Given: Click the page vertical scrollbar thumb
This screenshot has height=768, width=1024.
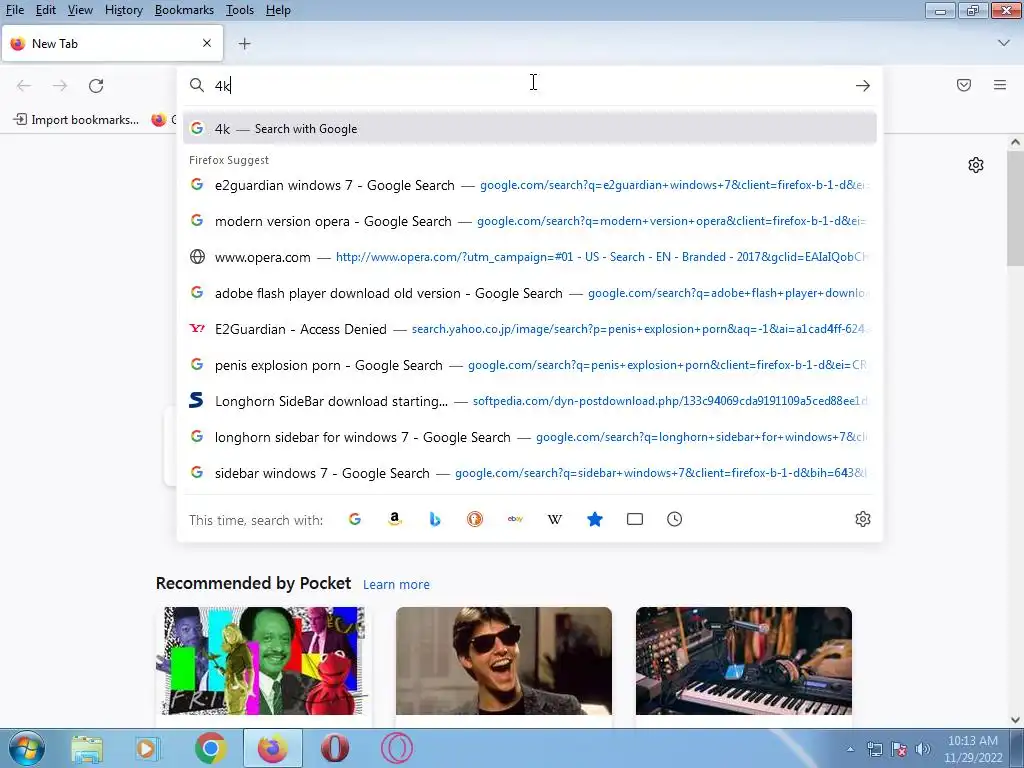Looking at the screenshot, I should (x=1015, y=208).
